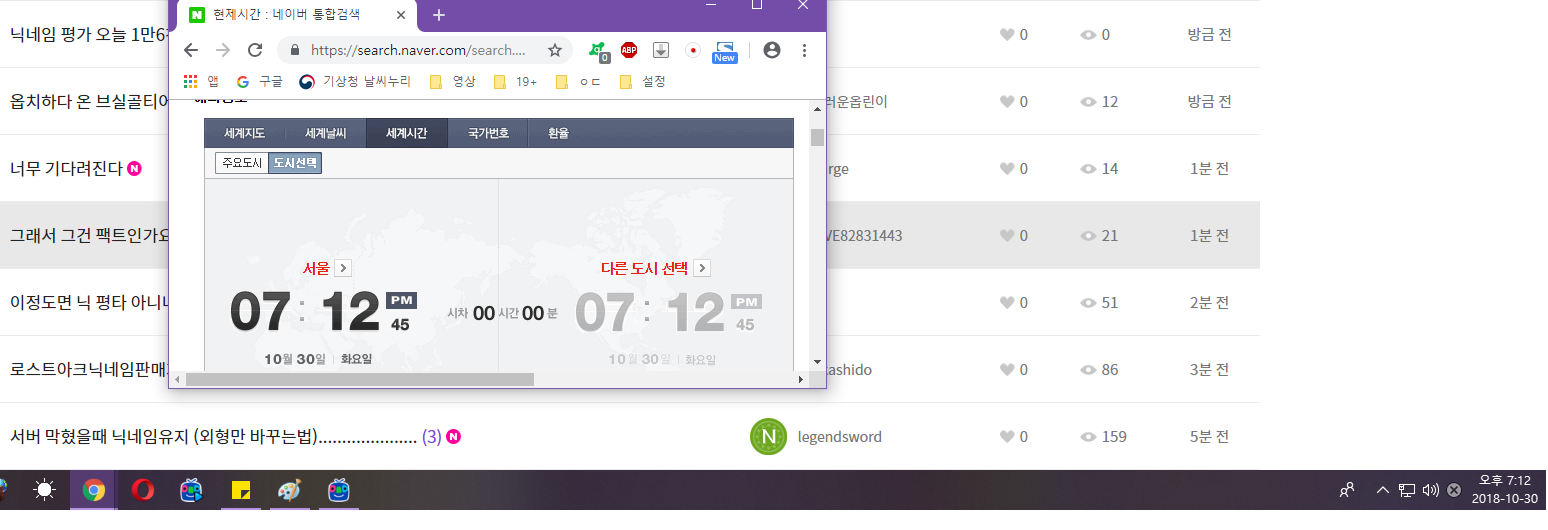This screenshot has height=530, width=1548.
Task: Select the 도시선택 view toggle
Action: coord(296,163)
